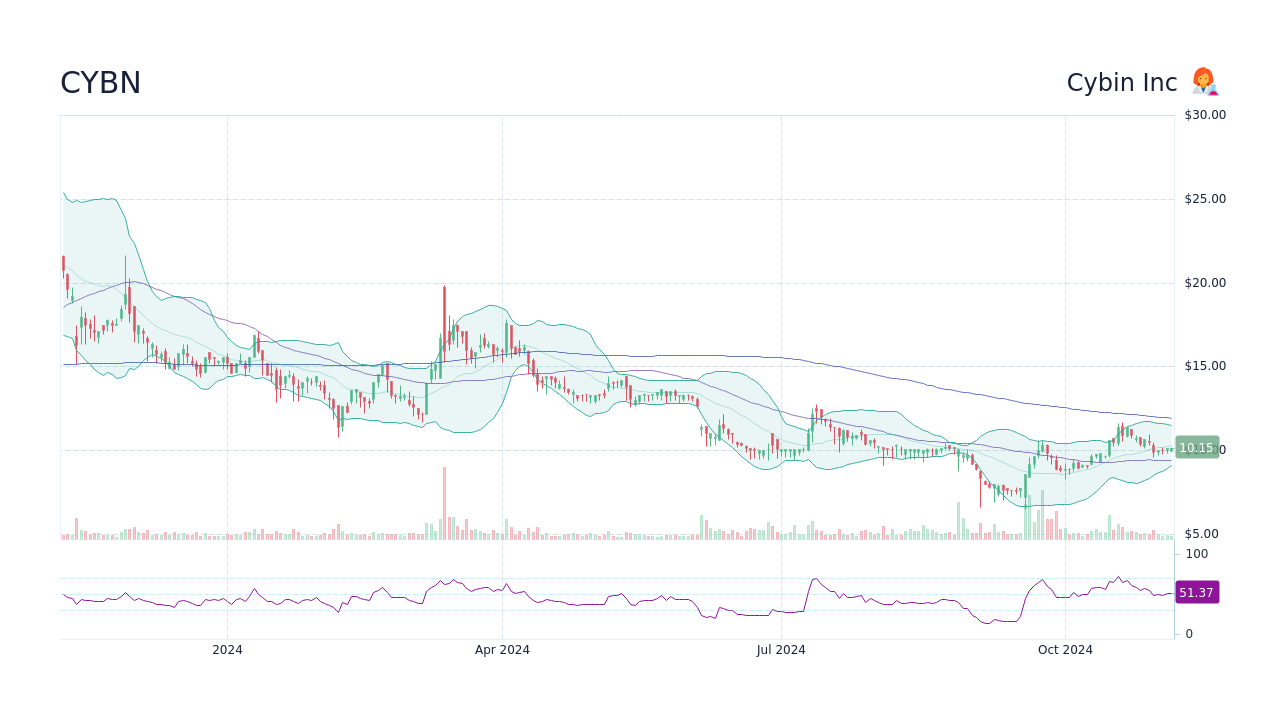Click the RSI value tag 51.37
This screenshot has width=1280, height=720.
tap(1197, 593)
